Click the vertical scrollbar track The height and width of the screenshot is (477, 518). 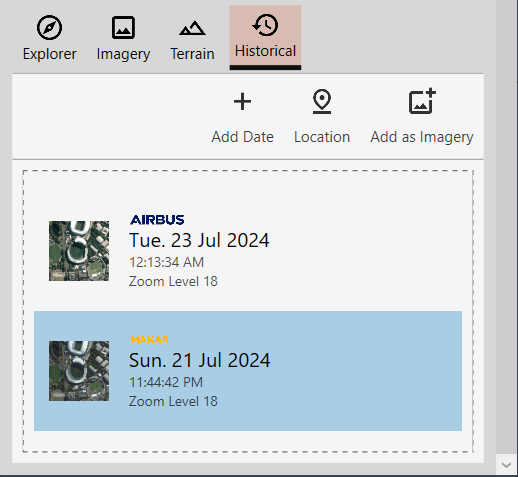pos(507,227)
